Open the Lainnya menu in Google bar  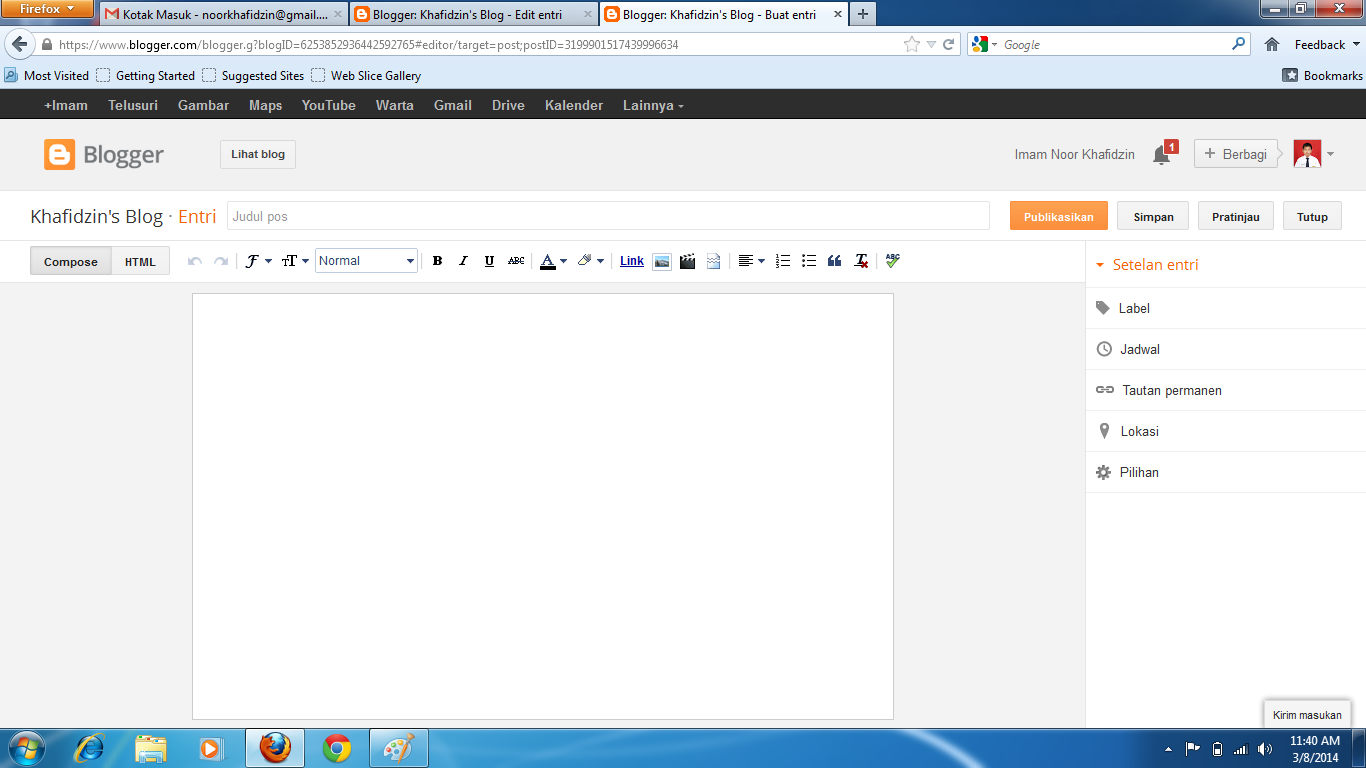click(x=652, y=105)
